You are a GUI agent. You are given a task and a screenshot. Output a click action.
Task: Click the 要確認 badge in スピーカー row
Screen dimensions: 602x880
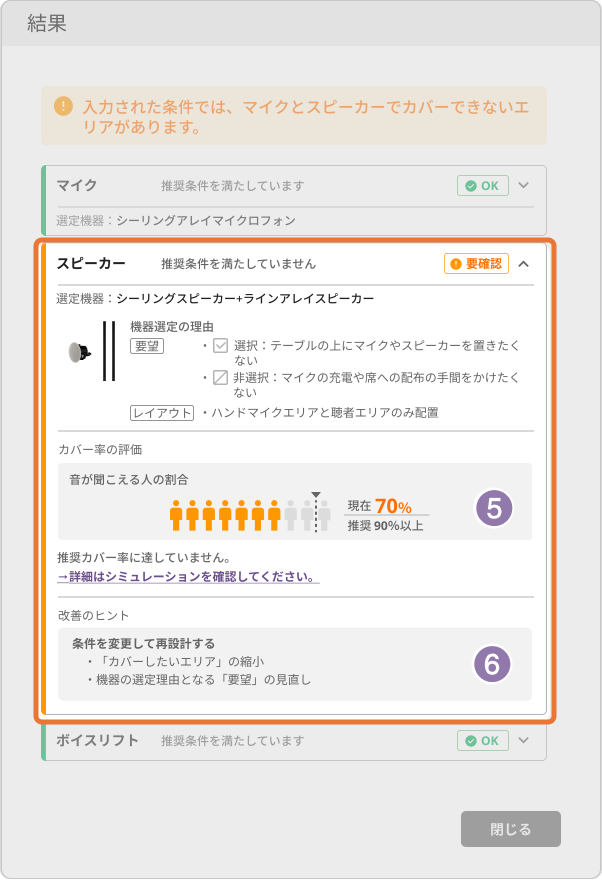476,264
